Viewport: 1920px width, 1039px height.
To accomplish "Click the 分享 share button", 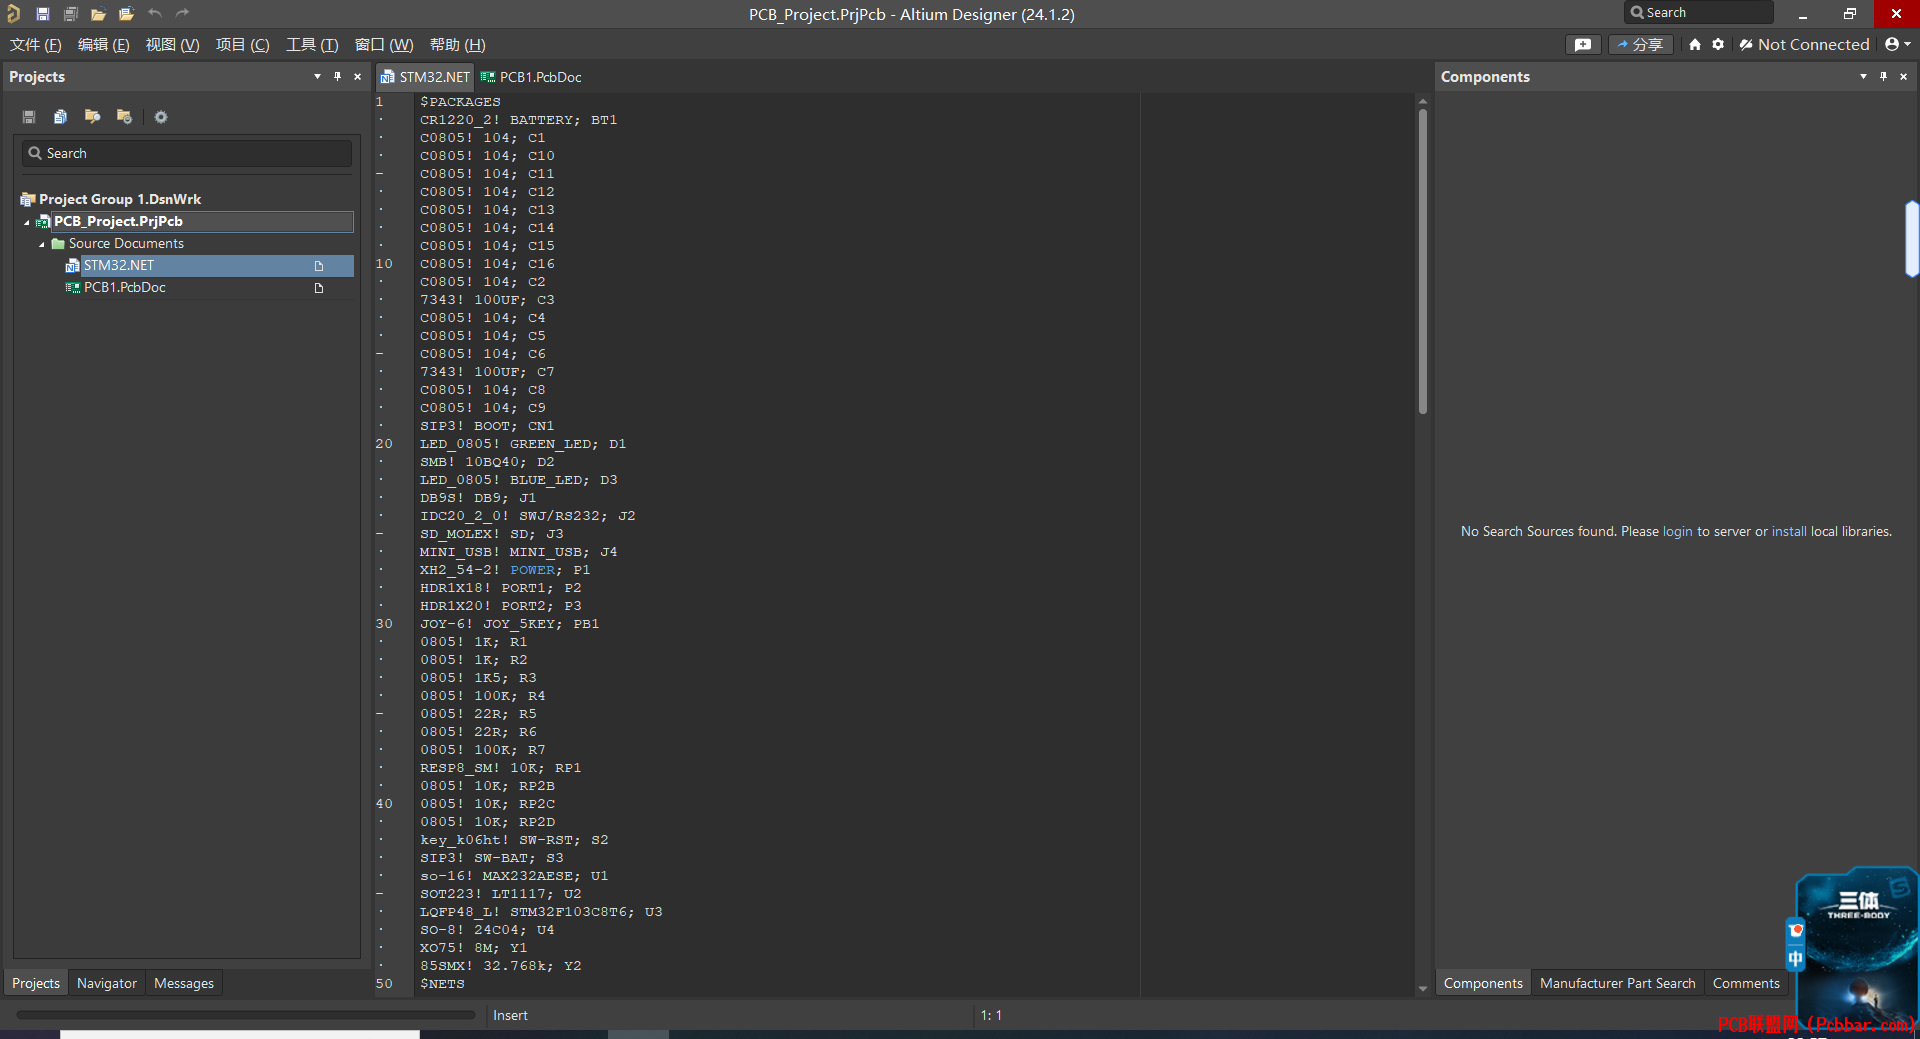I will pos(1641,45).
